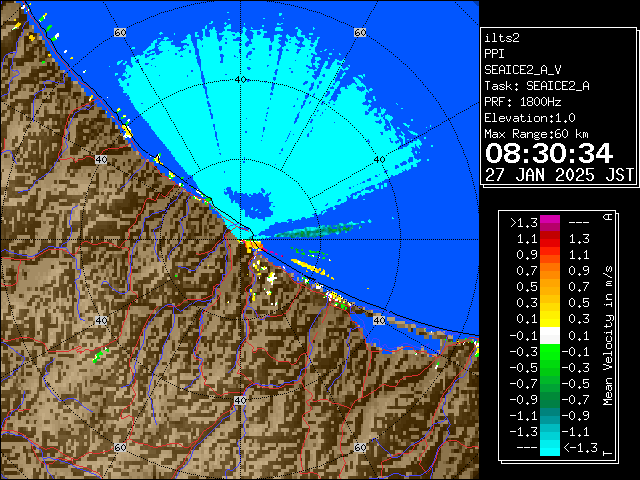
Task: Click the "Task: SEAICE2_A" line
Action: click(x=537, y=86)
